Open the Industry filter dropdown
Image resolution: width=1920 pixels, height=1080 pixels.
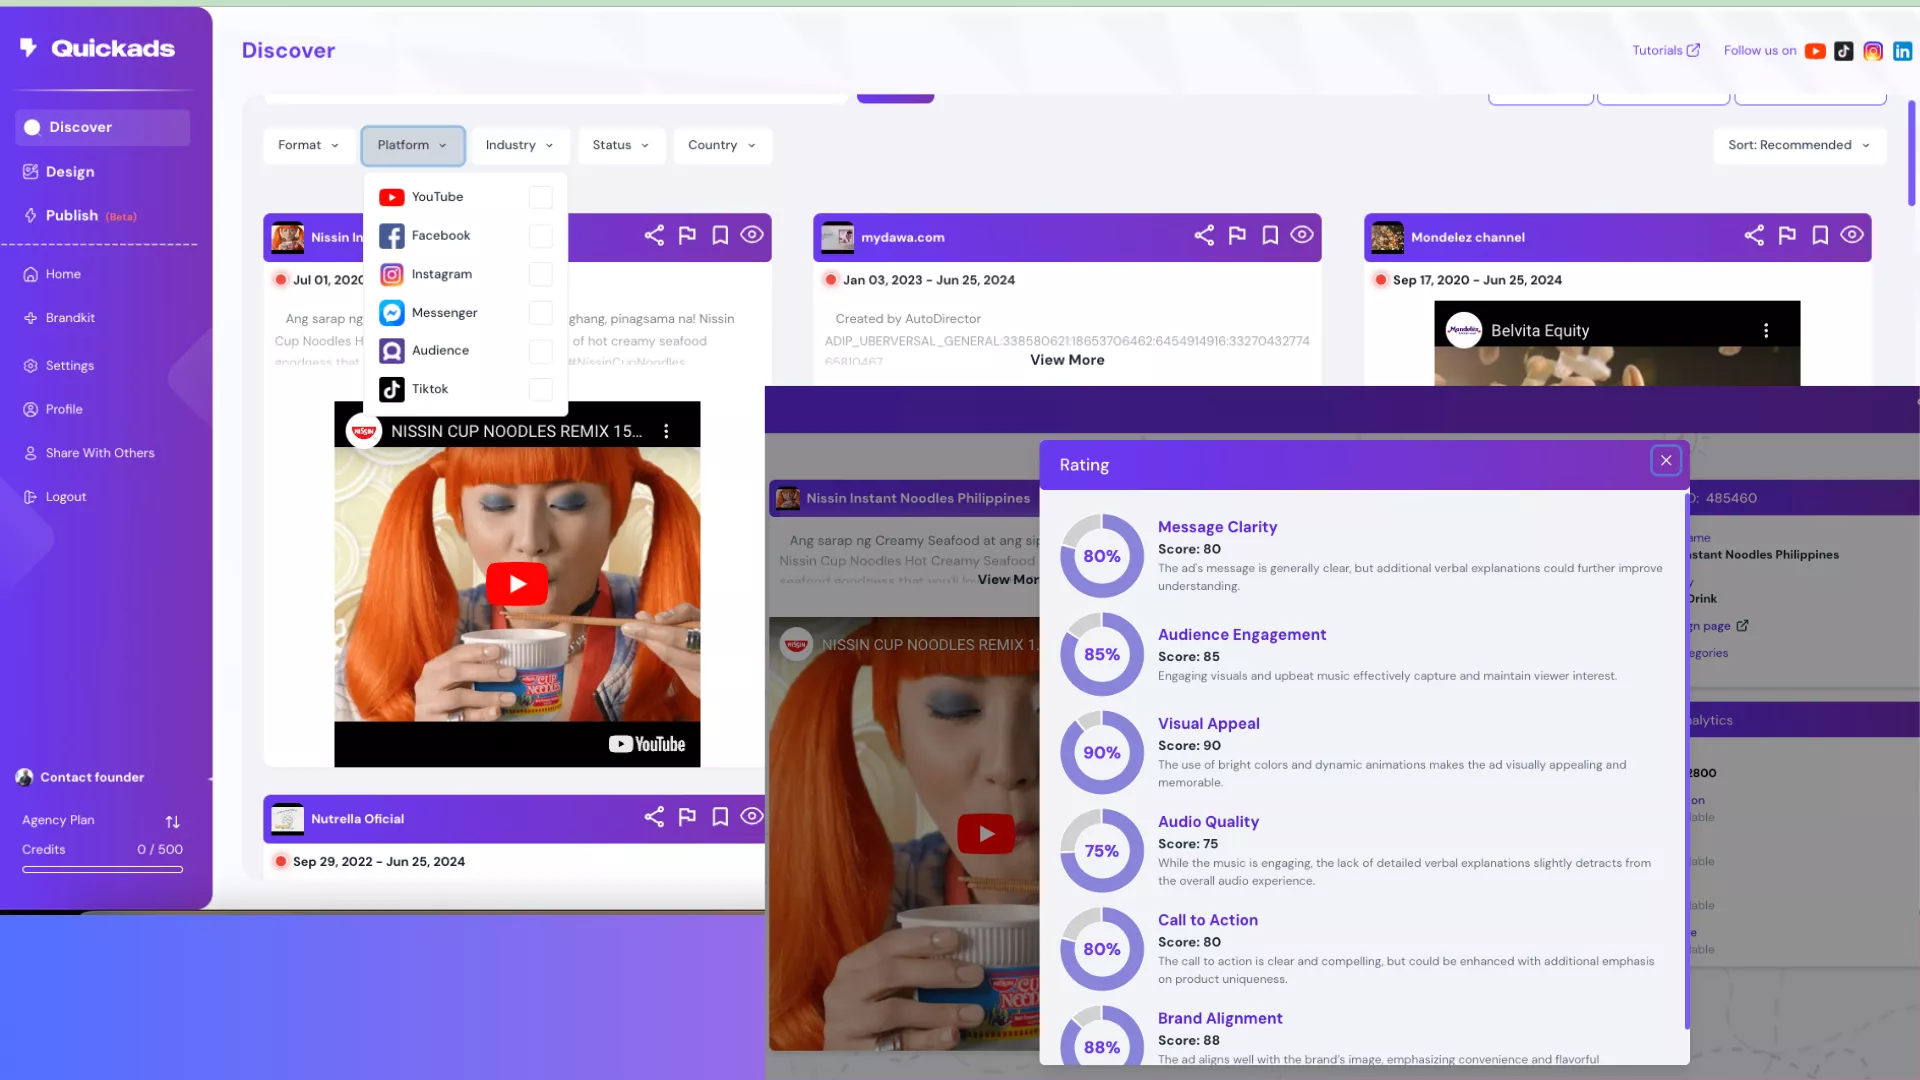(519, 145)
